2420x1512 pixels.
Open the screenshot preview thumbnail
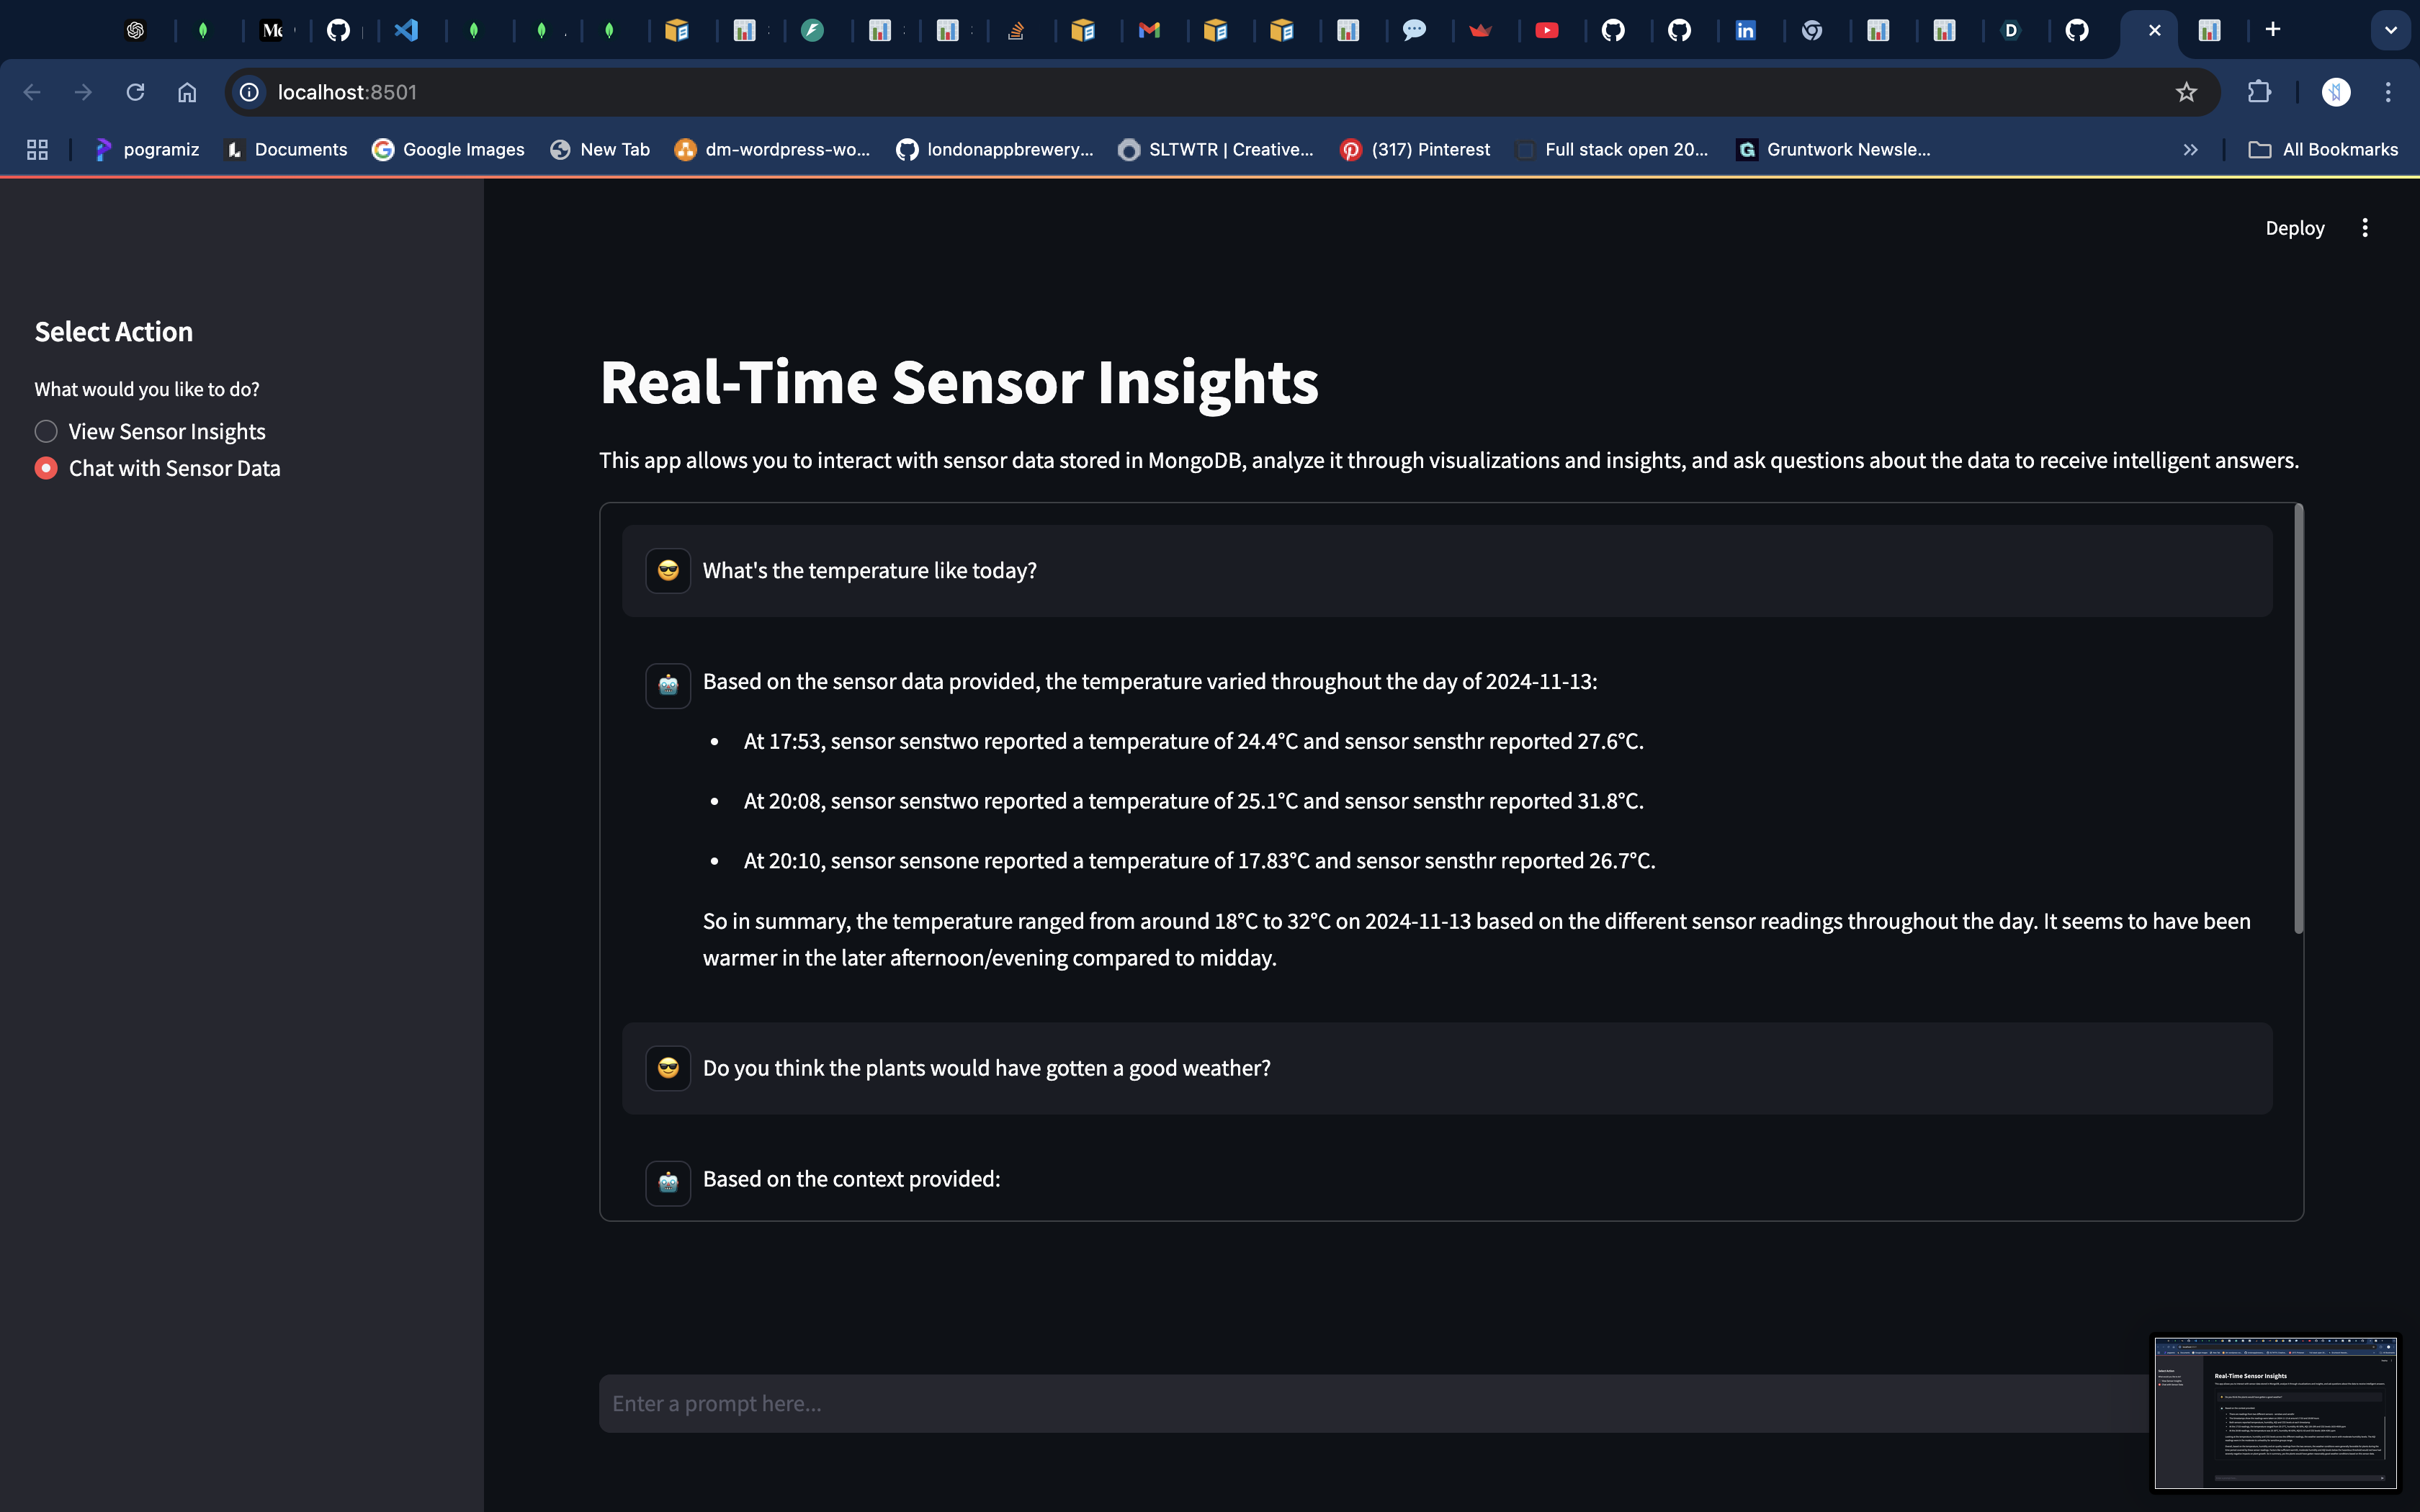pos(2275,1412)
